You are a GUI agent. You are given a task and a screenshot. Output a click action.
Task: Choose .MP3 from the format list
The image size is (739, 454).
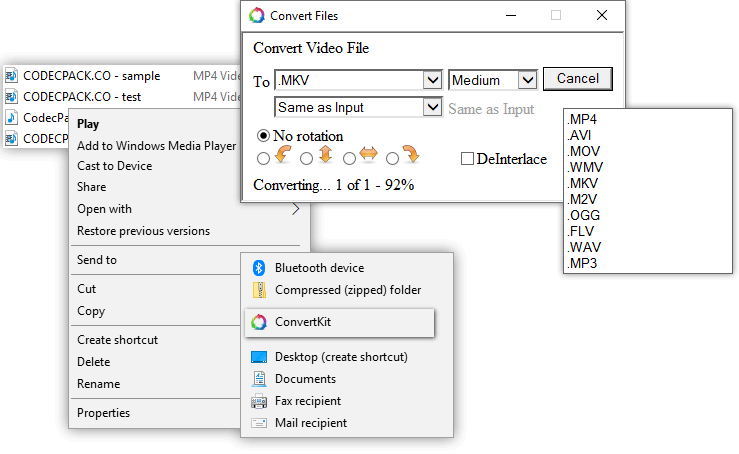click(x=582, y=264)
